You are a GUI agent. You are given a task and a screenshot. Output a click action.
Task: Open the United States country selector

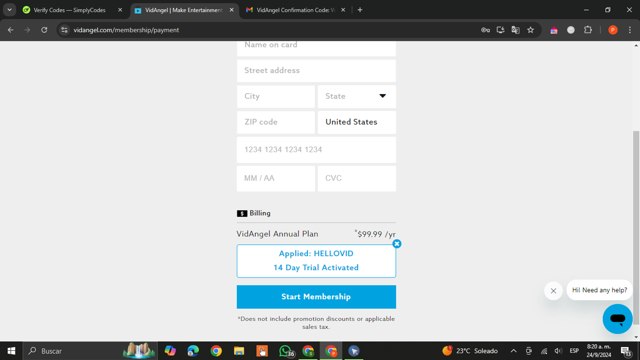(357, 122)
